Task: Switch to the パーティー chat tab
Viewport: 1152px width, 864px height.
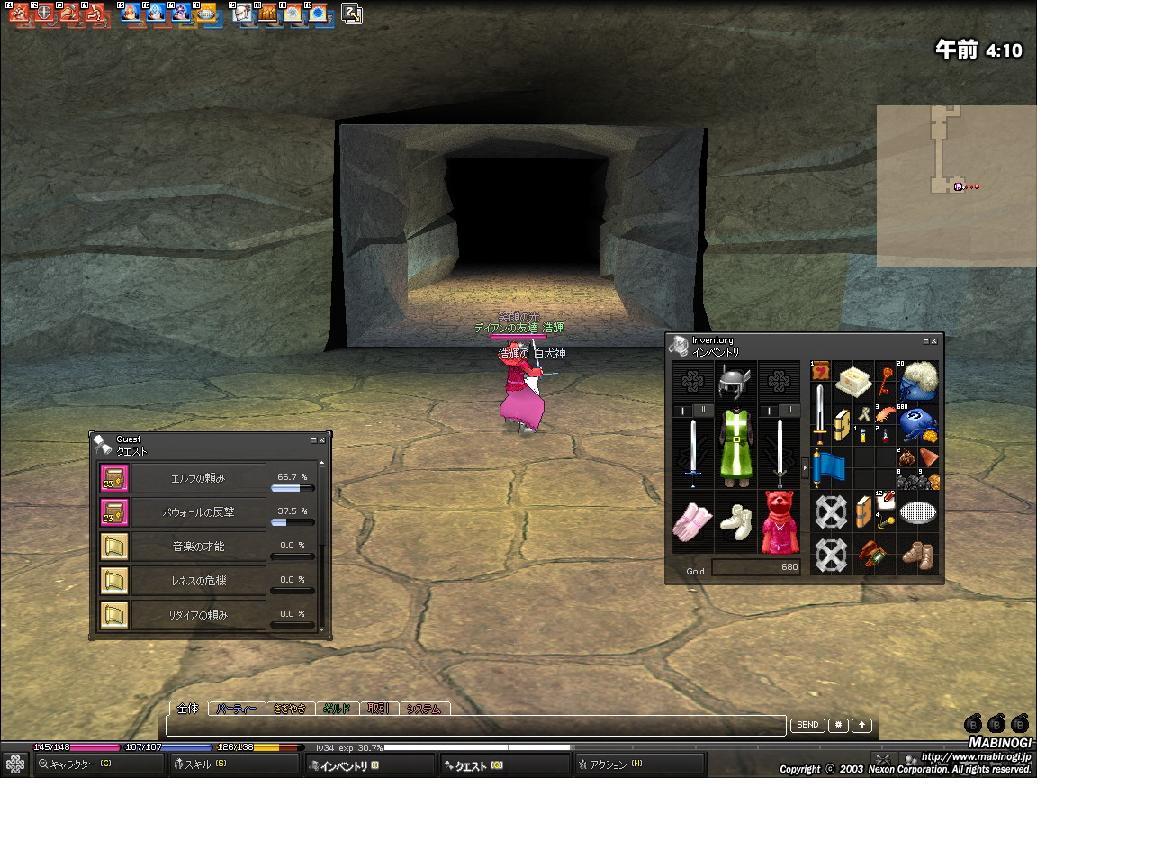Action: pyautogui.click(x=236, y=709)
